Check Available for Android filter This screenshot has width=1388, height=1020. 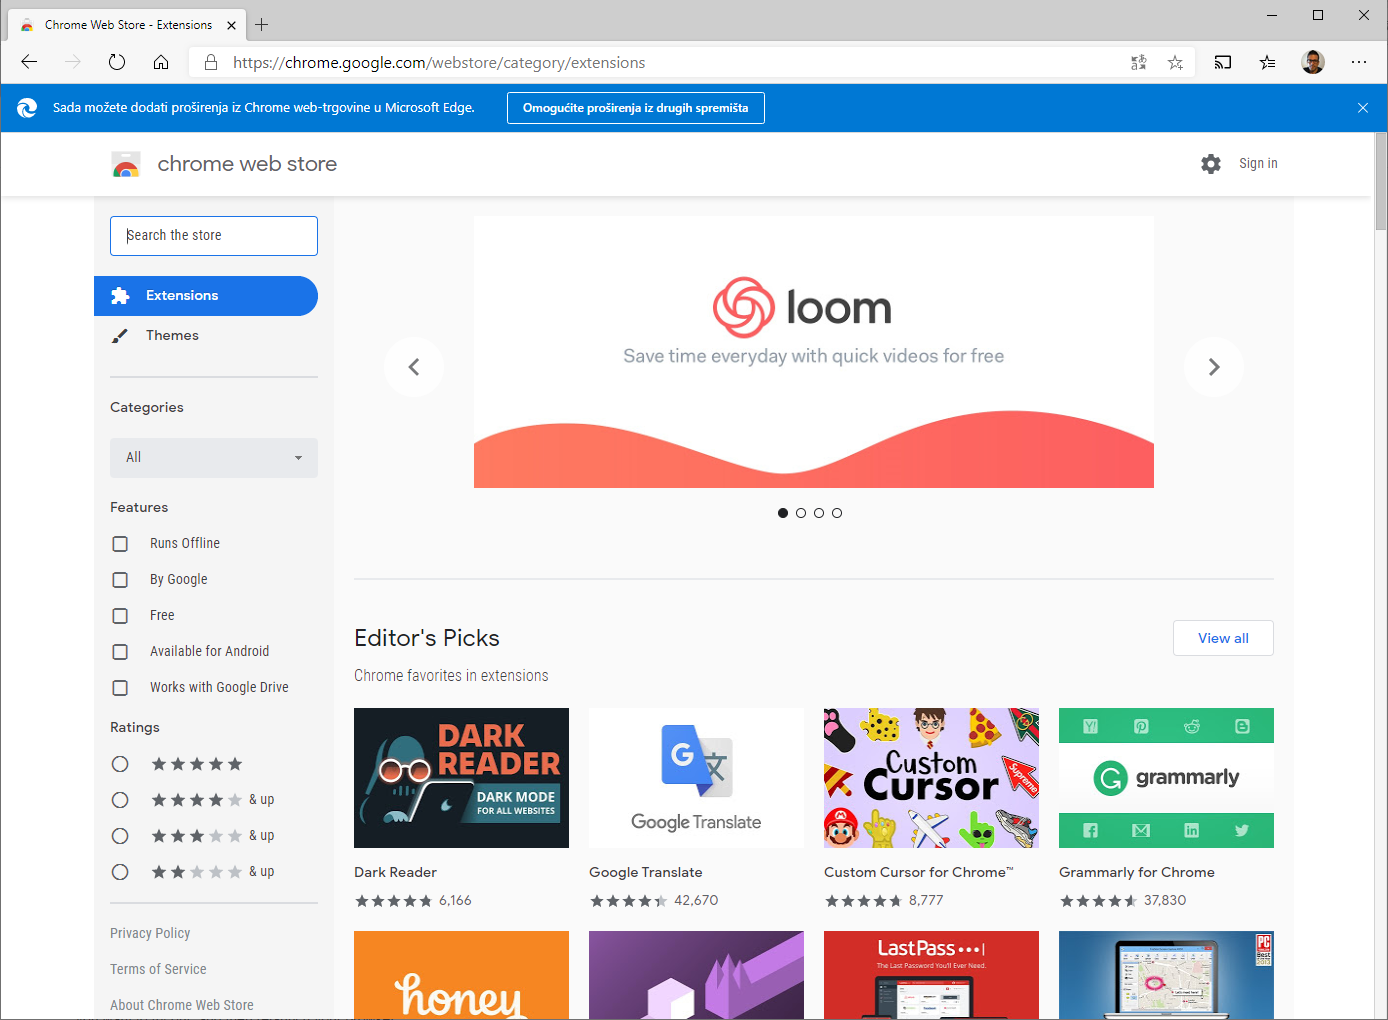120,652
